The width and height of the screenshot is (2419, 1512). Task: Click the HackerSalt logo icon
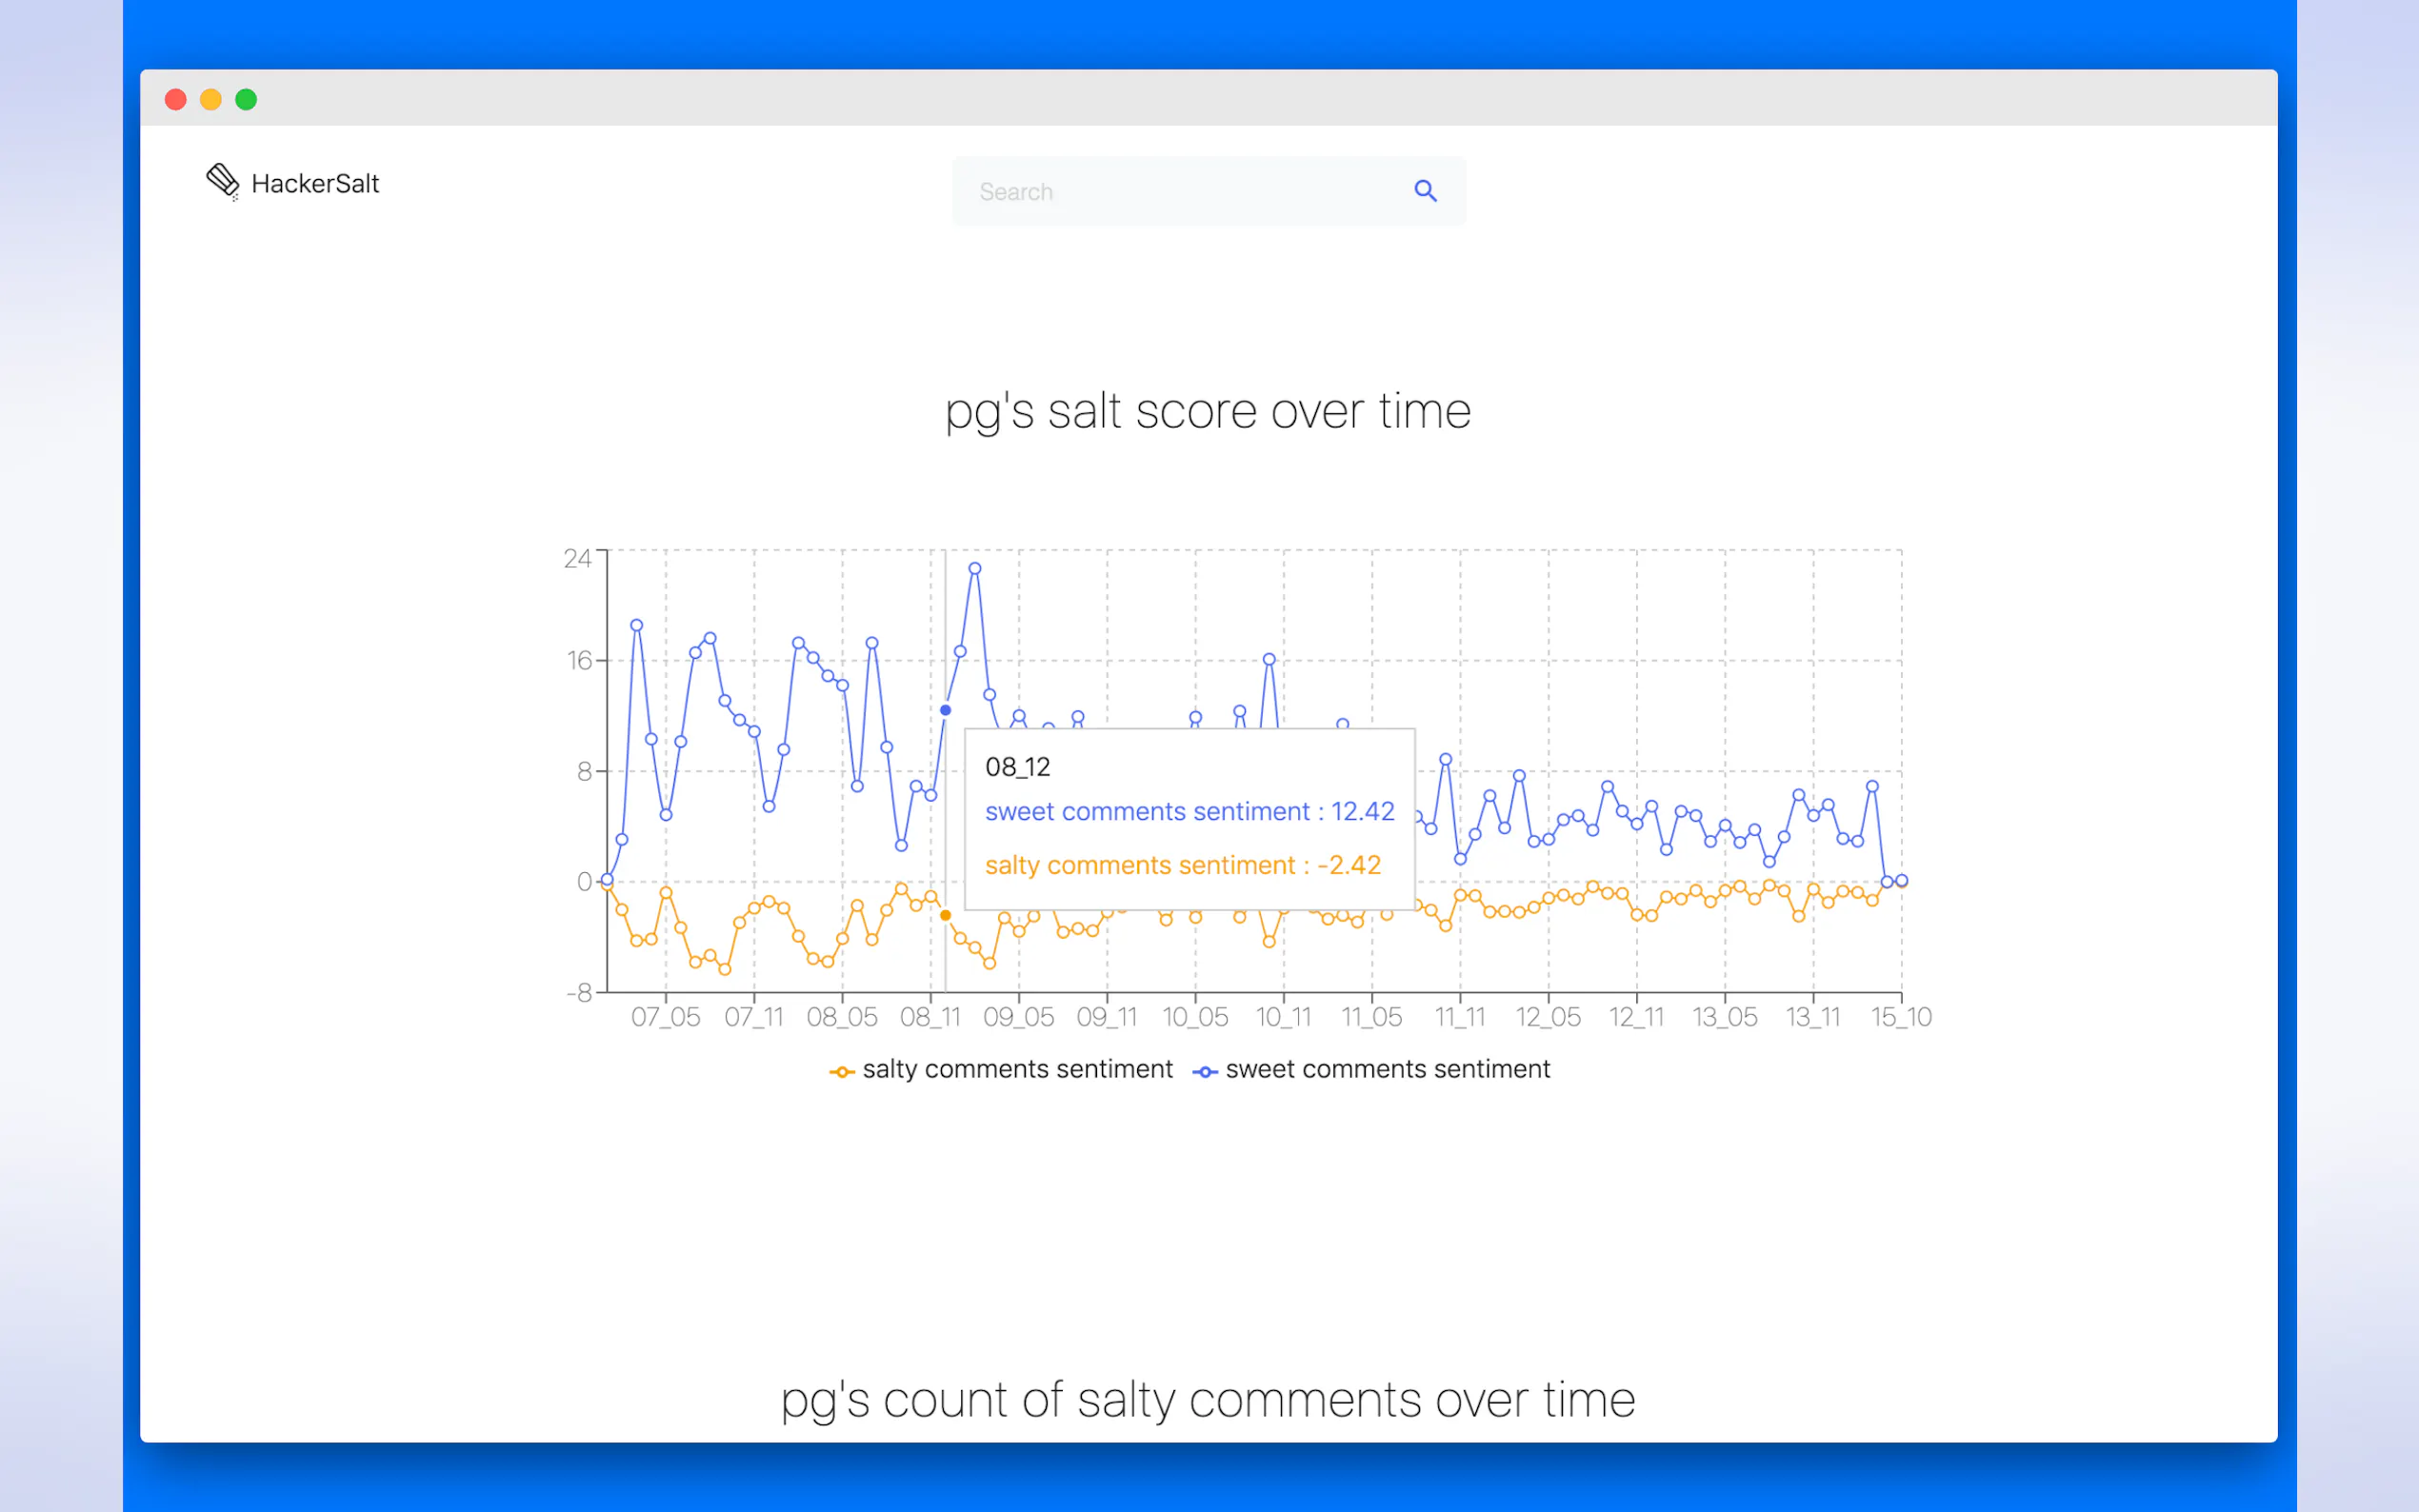pyautogui.click(x=223, y=182)
